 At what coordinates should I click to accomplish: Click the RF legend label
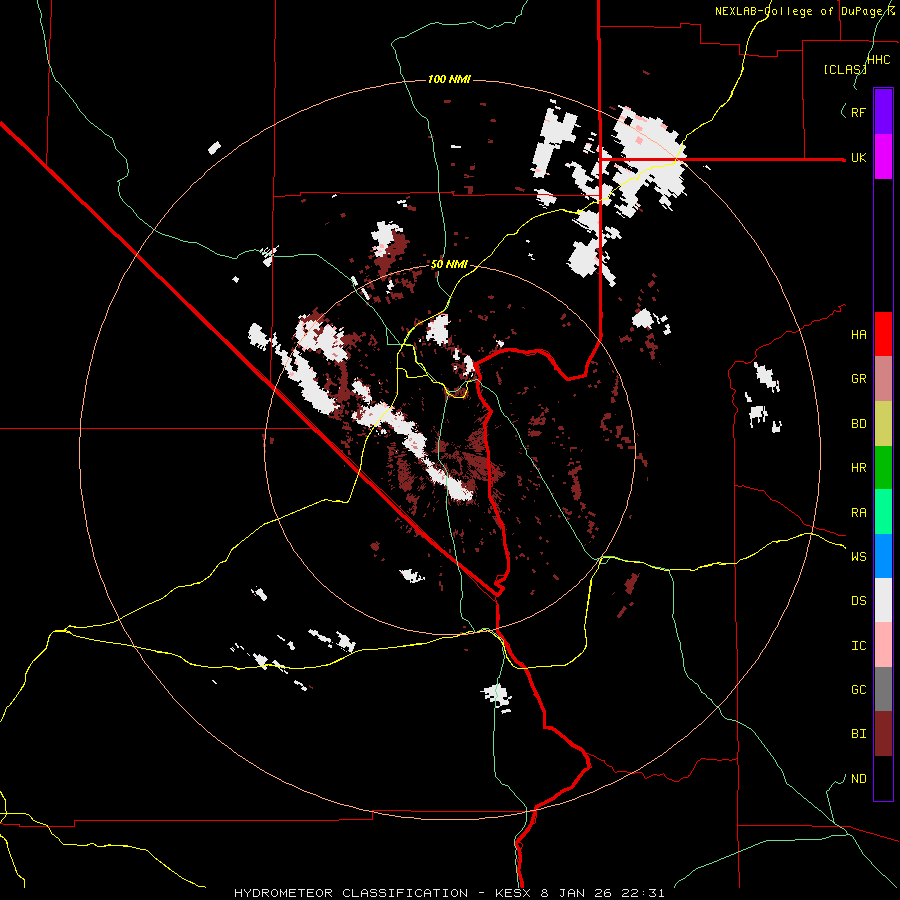point(858,112)
